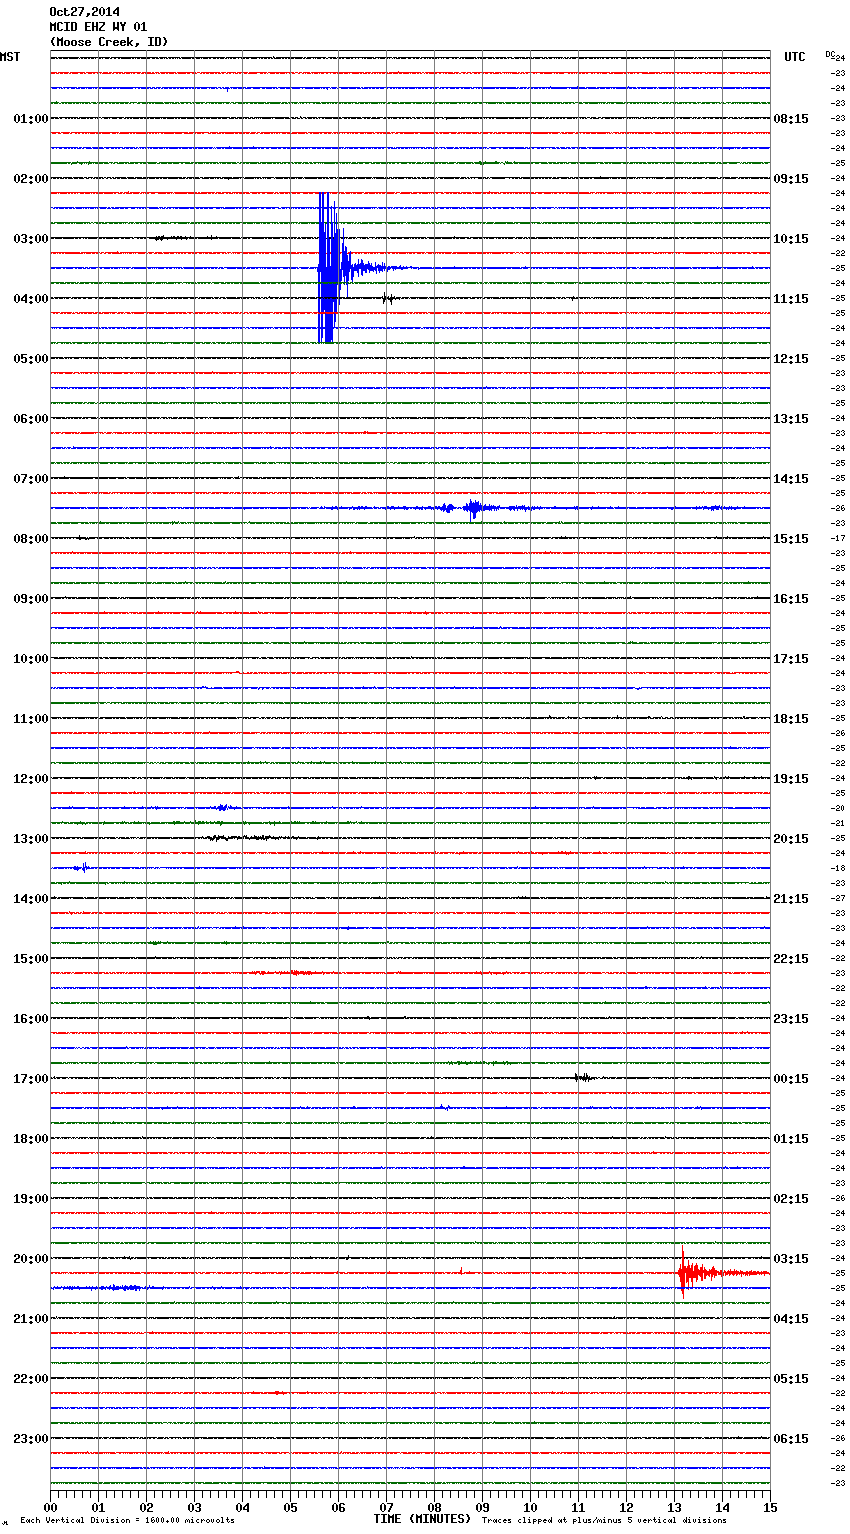Click the small black event on the 17:00 trace
850x1534 pixels.
tap(584, 1078)
